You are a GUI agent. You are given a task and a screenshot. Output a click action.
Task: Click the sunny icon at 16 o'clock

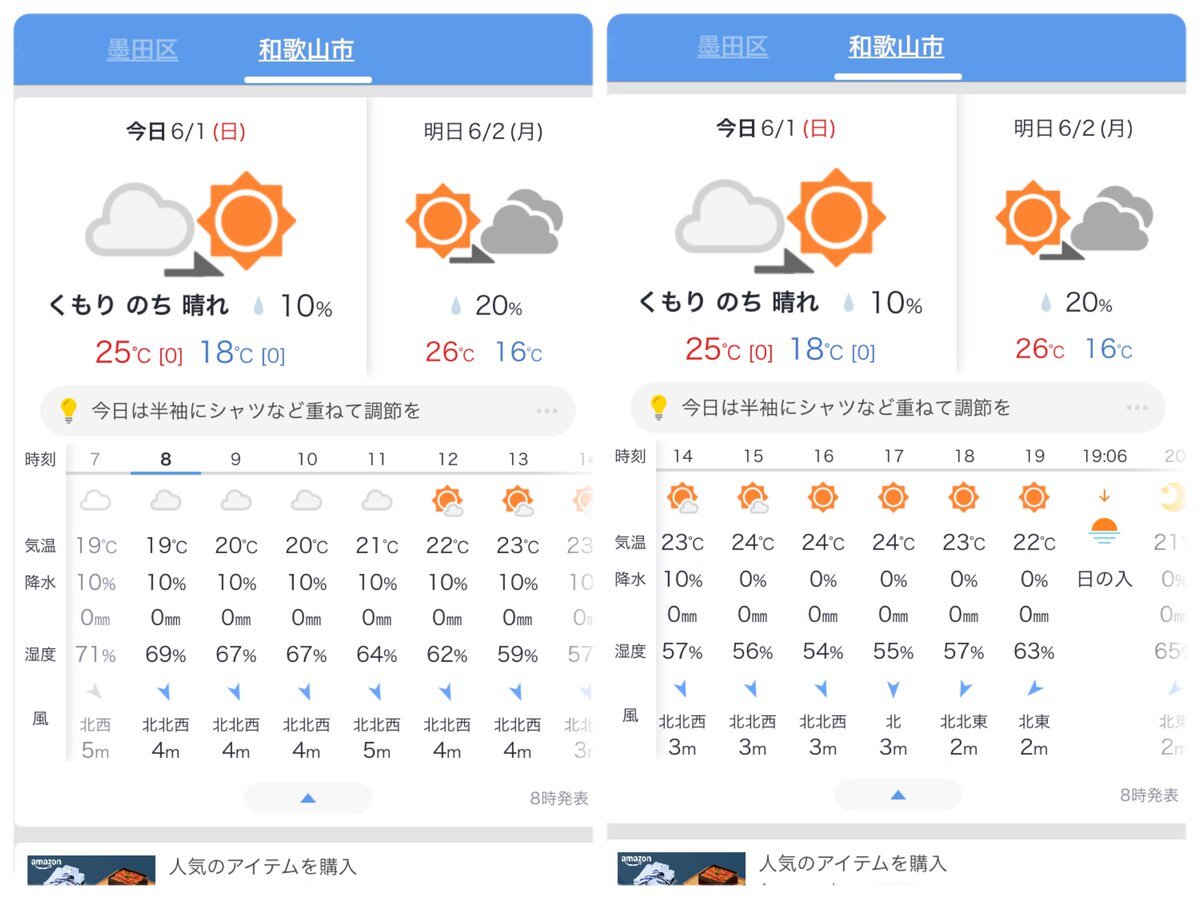point(823,496)
